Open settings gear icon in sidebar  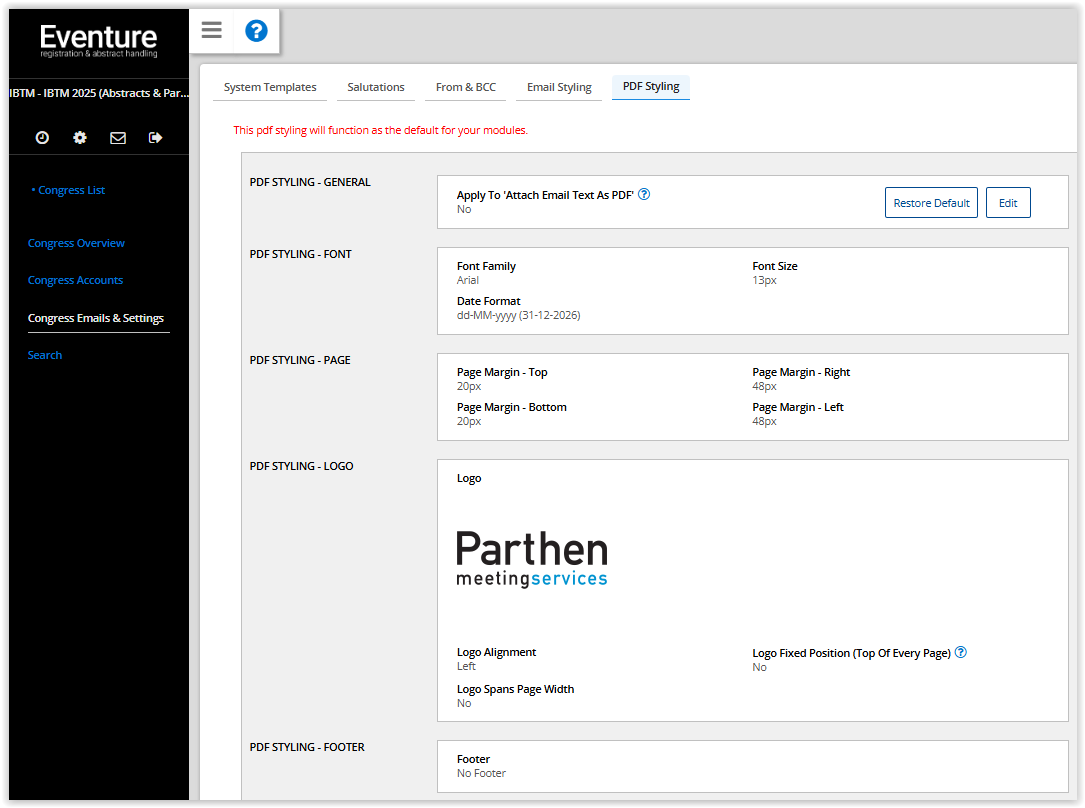pos(80,138)
